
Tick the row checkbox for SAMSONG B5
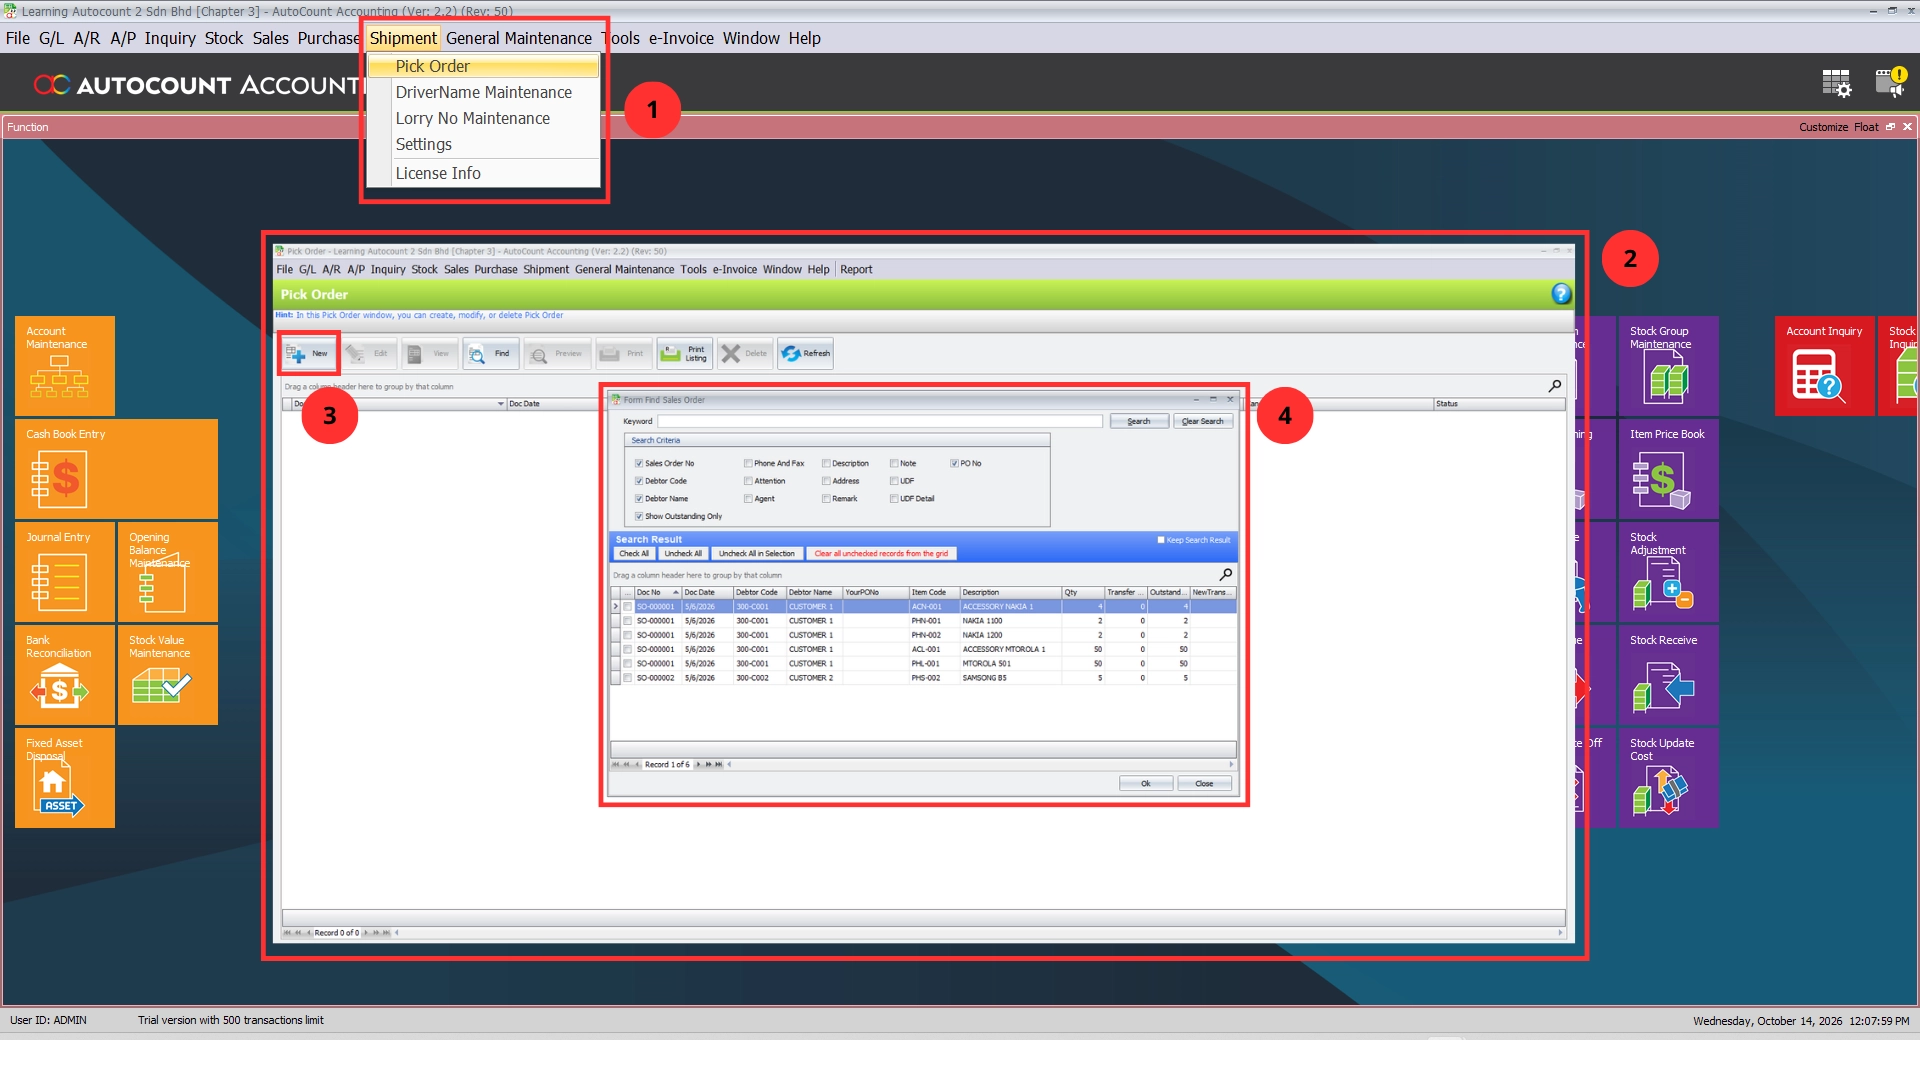tap(628, 678)
